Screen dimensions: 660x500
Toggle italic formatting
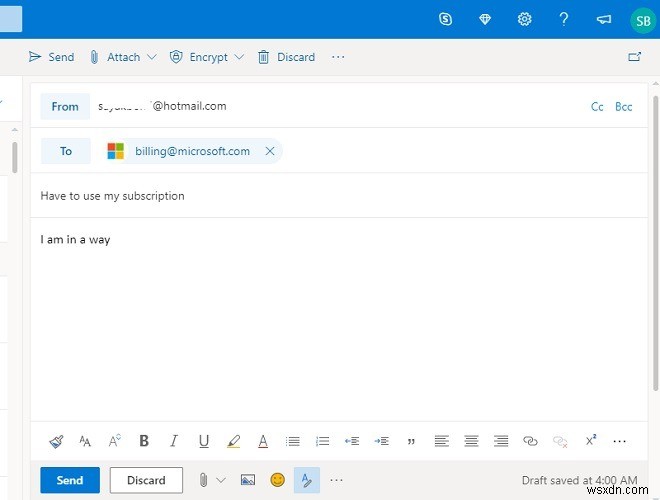click(173, 441)
